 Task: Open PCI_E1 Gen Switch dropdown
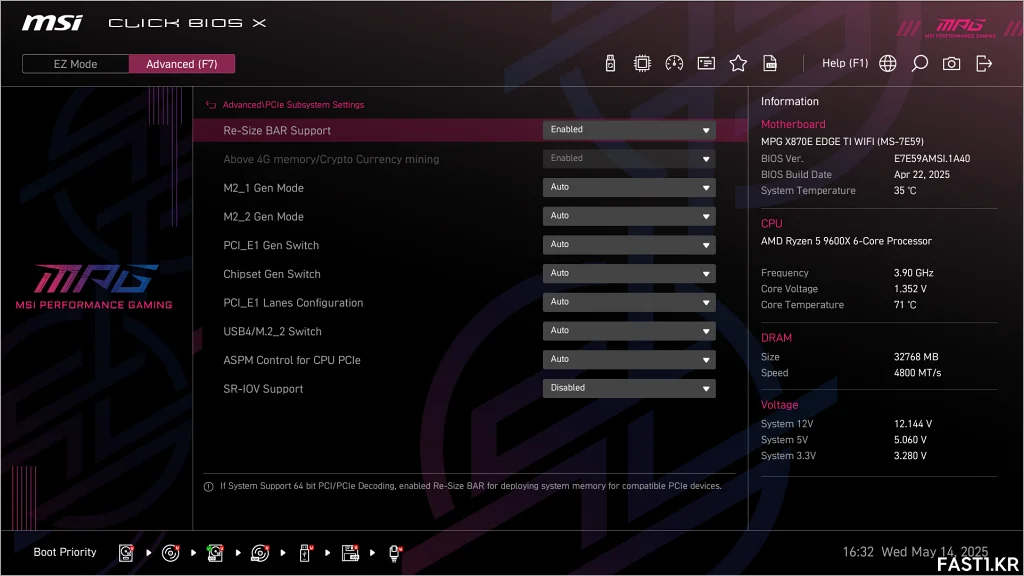[x=629, y=245]
